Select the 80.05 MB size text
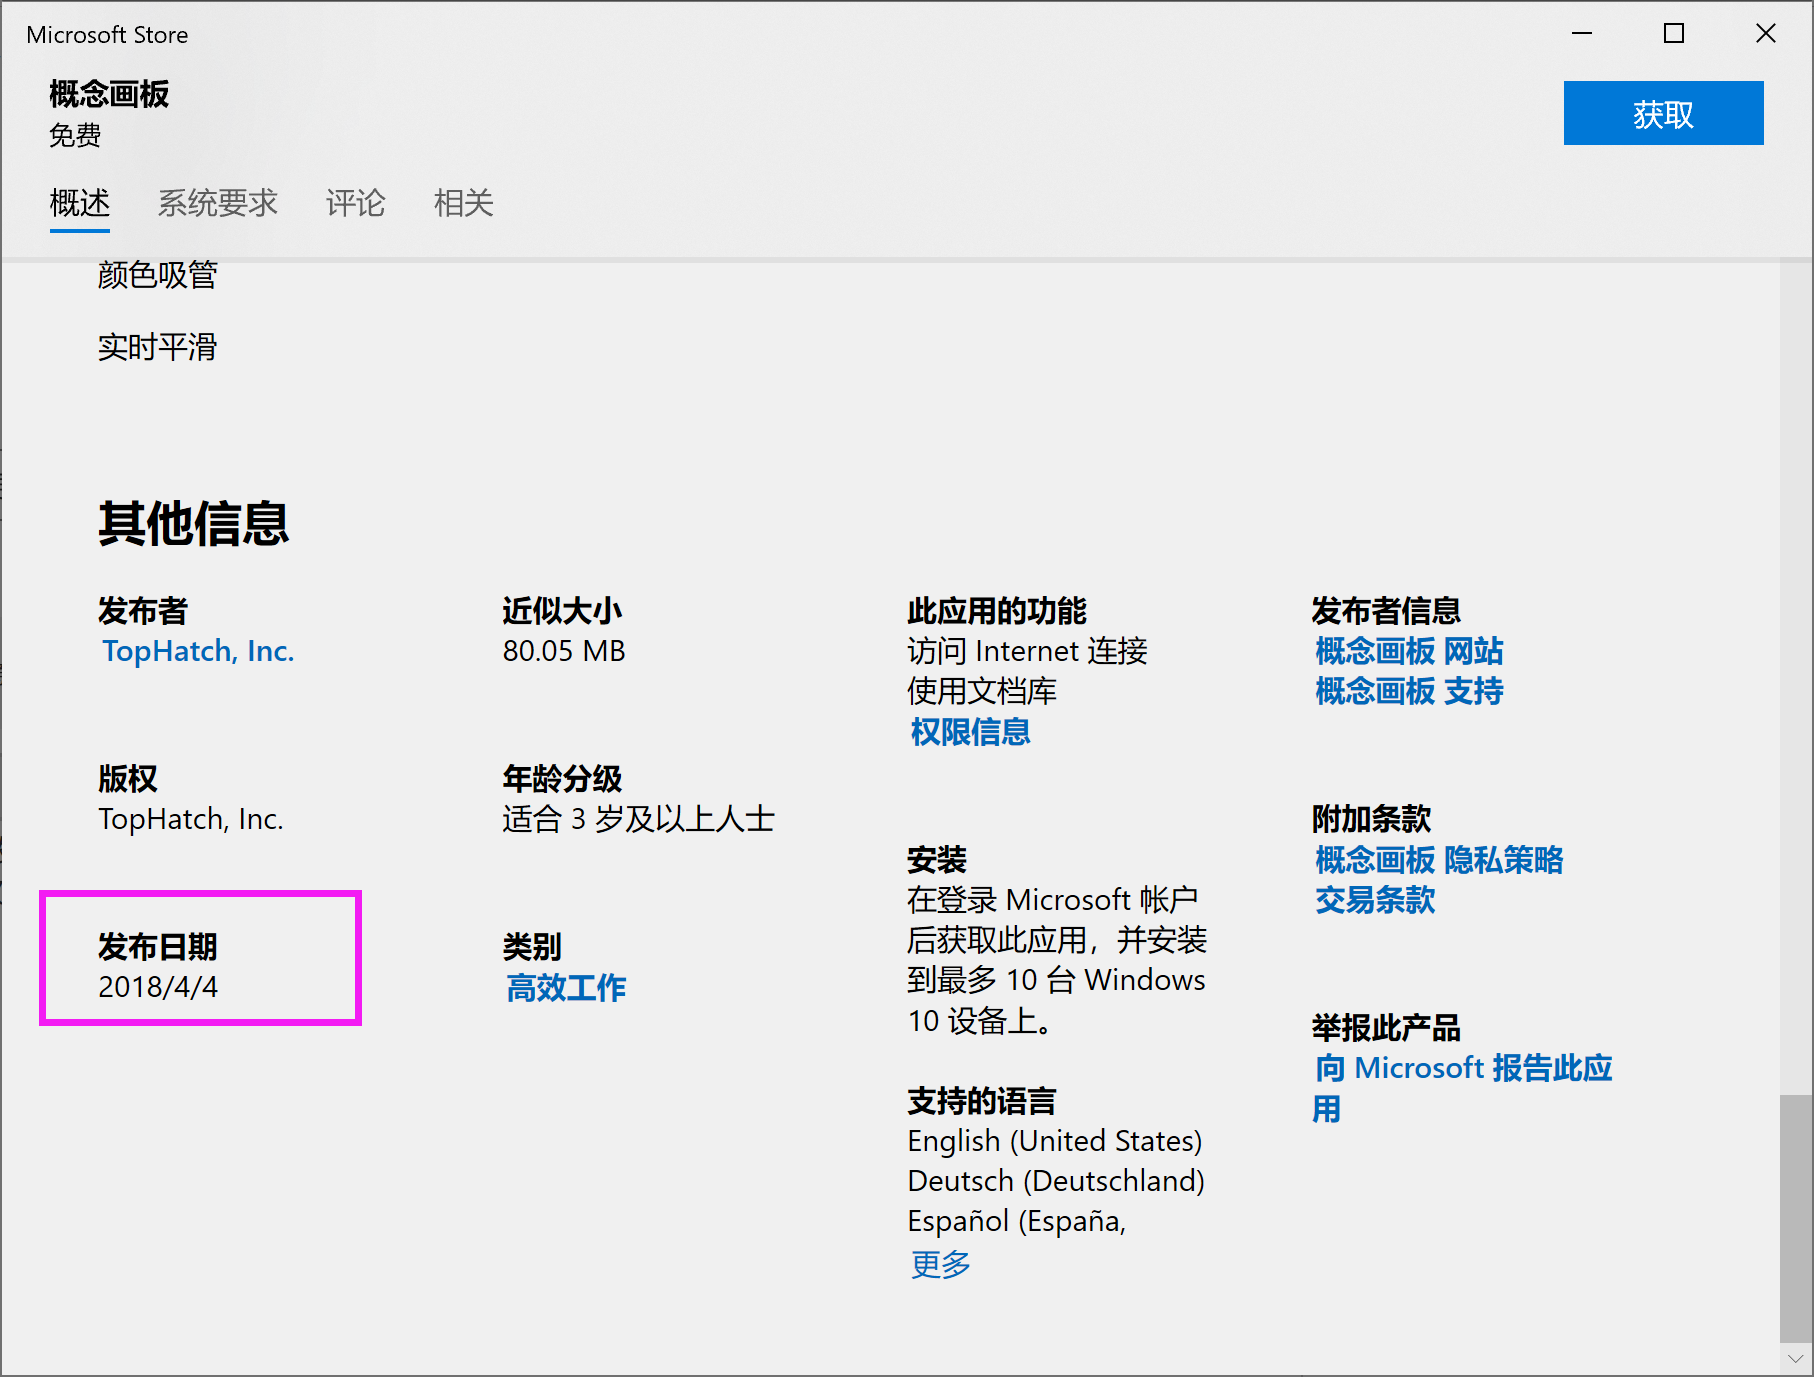This screenshot has width=1814, height=1377. pyautogui.click(x=564, y=651)
